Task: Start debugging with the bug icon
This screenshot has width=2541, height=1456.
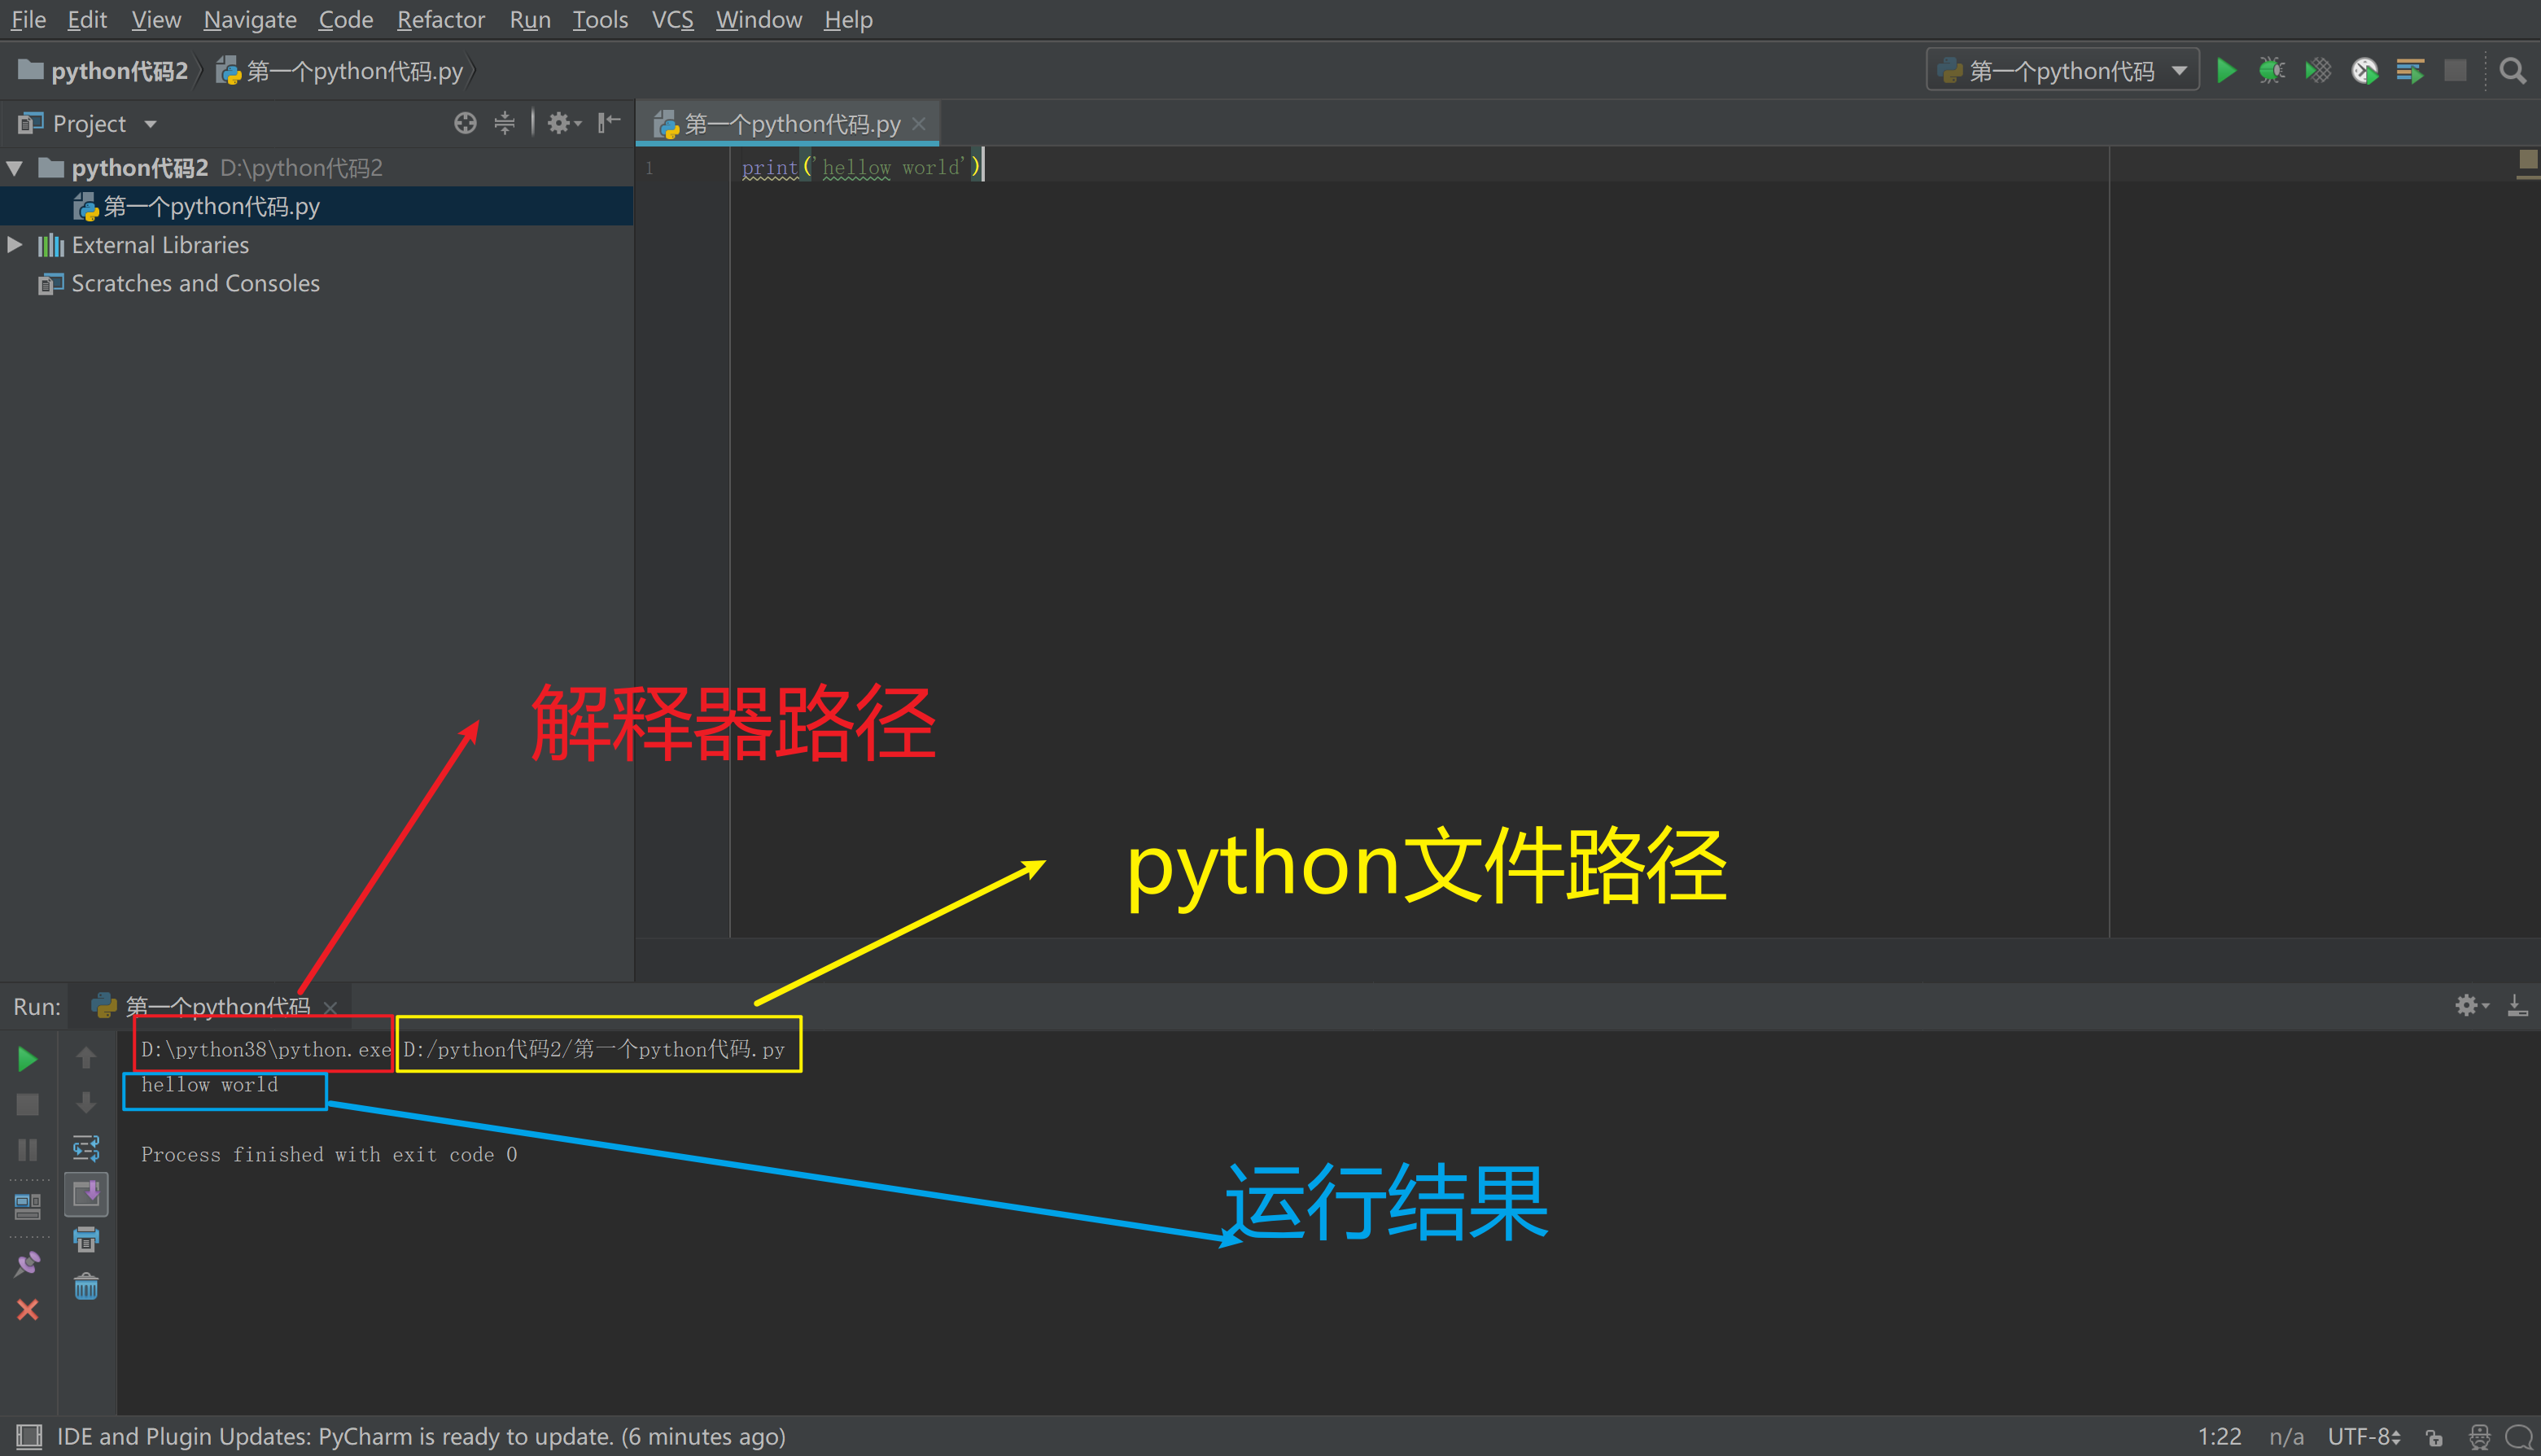Action: coord(2271,71)
